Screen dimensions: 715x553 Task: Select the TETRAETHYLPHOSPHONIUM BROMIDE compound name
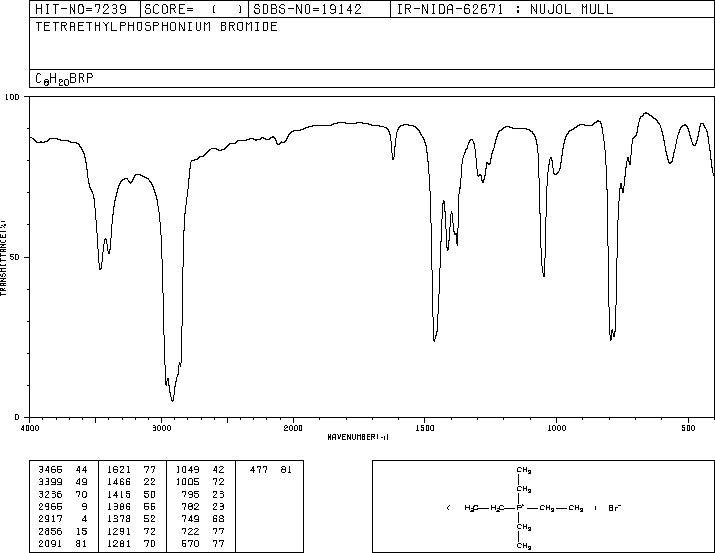pos(156,27)
